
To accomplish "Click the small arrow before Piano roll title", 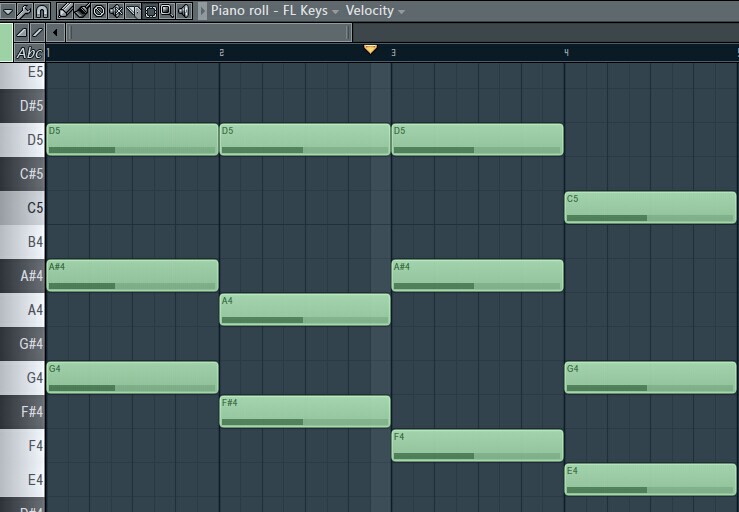I will pyautogui.click(x=202, y=11).
